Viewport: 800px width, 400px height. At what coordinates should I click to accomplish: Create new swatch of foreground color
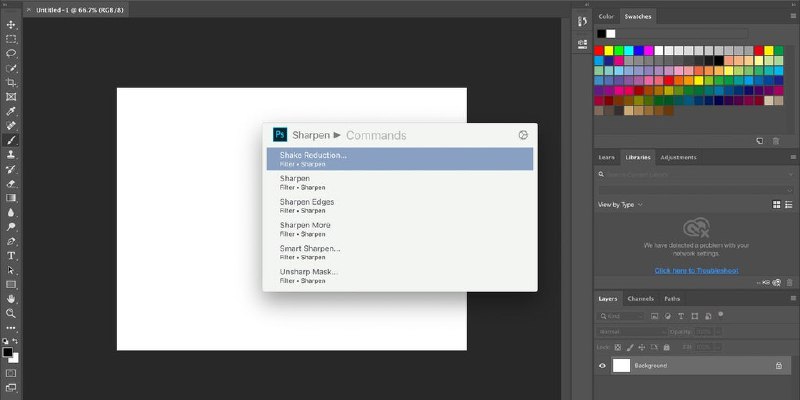[x=760, y=141]
